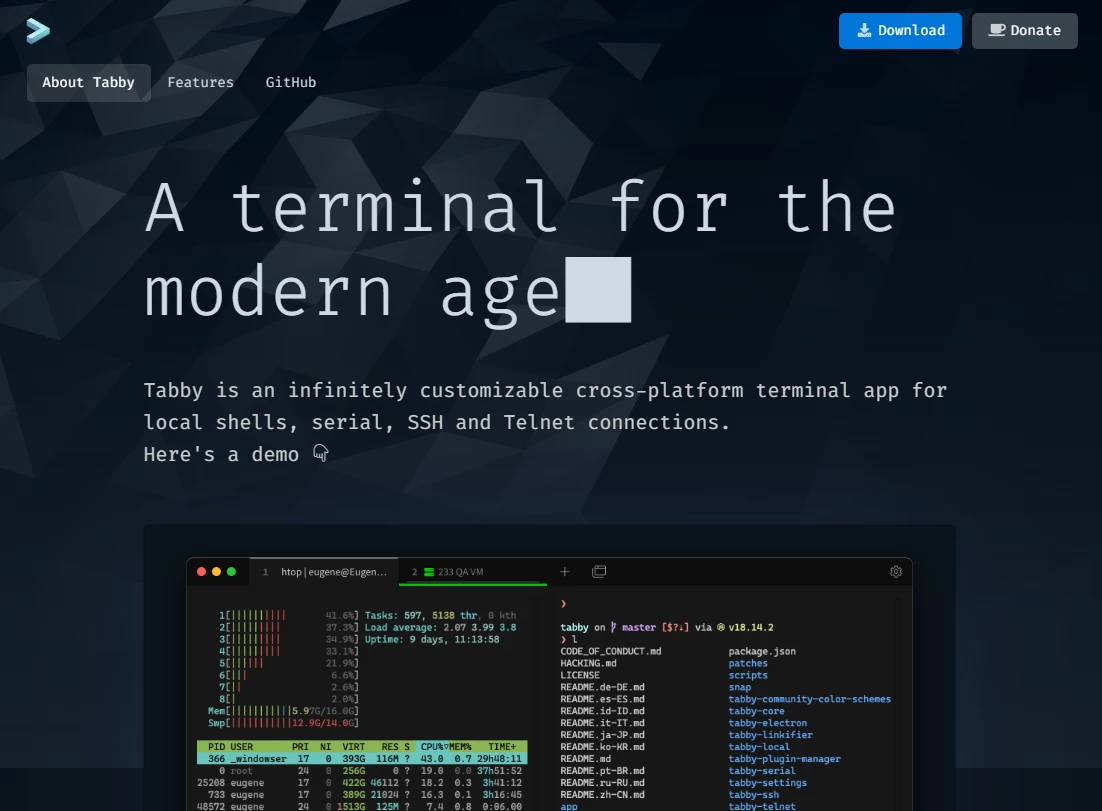1102x811 pixels.
Task: Click 'HACKING.md' file name
Action: pos(588,663)
